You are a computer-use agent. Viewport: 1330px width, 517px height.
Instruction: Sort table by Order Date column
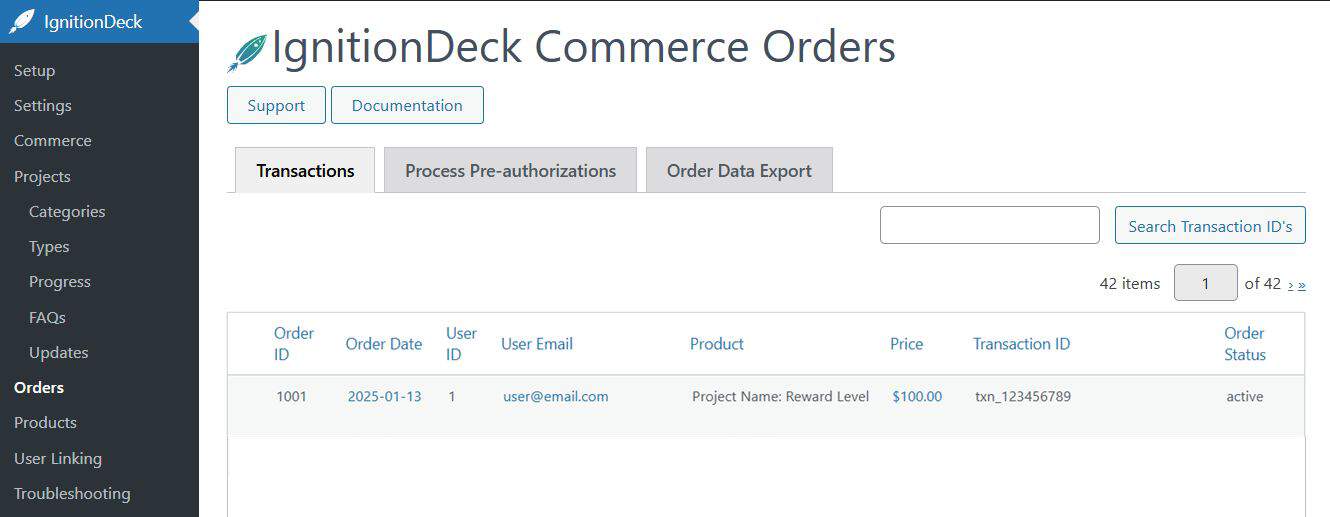384,344
